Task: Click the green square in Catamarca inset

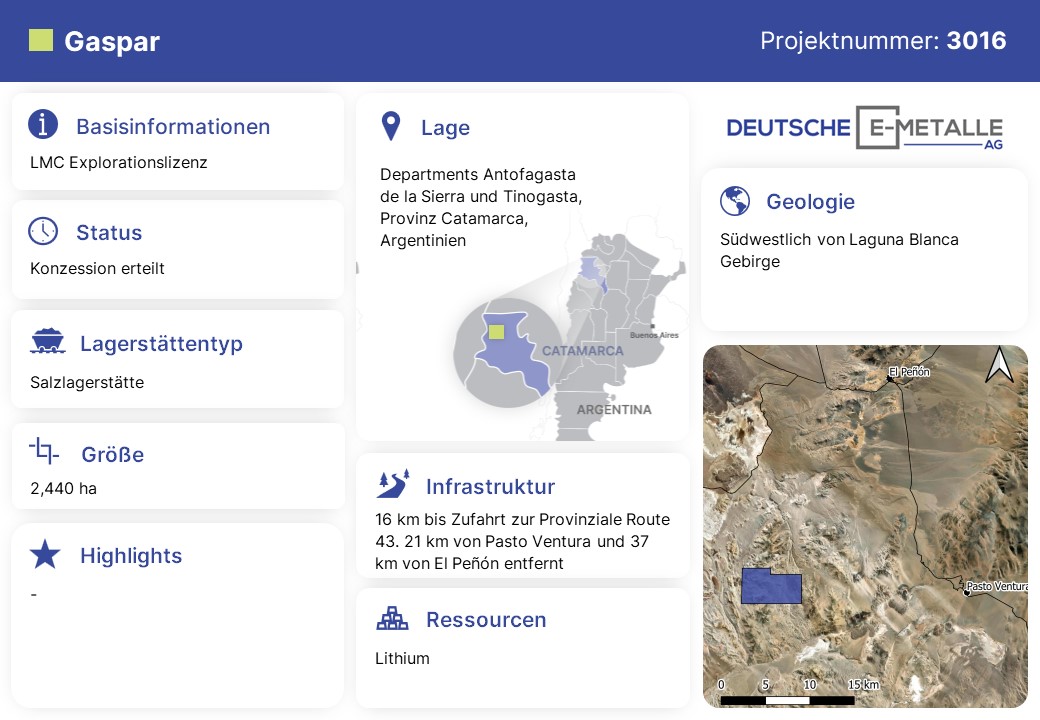Action: (495, 331)
